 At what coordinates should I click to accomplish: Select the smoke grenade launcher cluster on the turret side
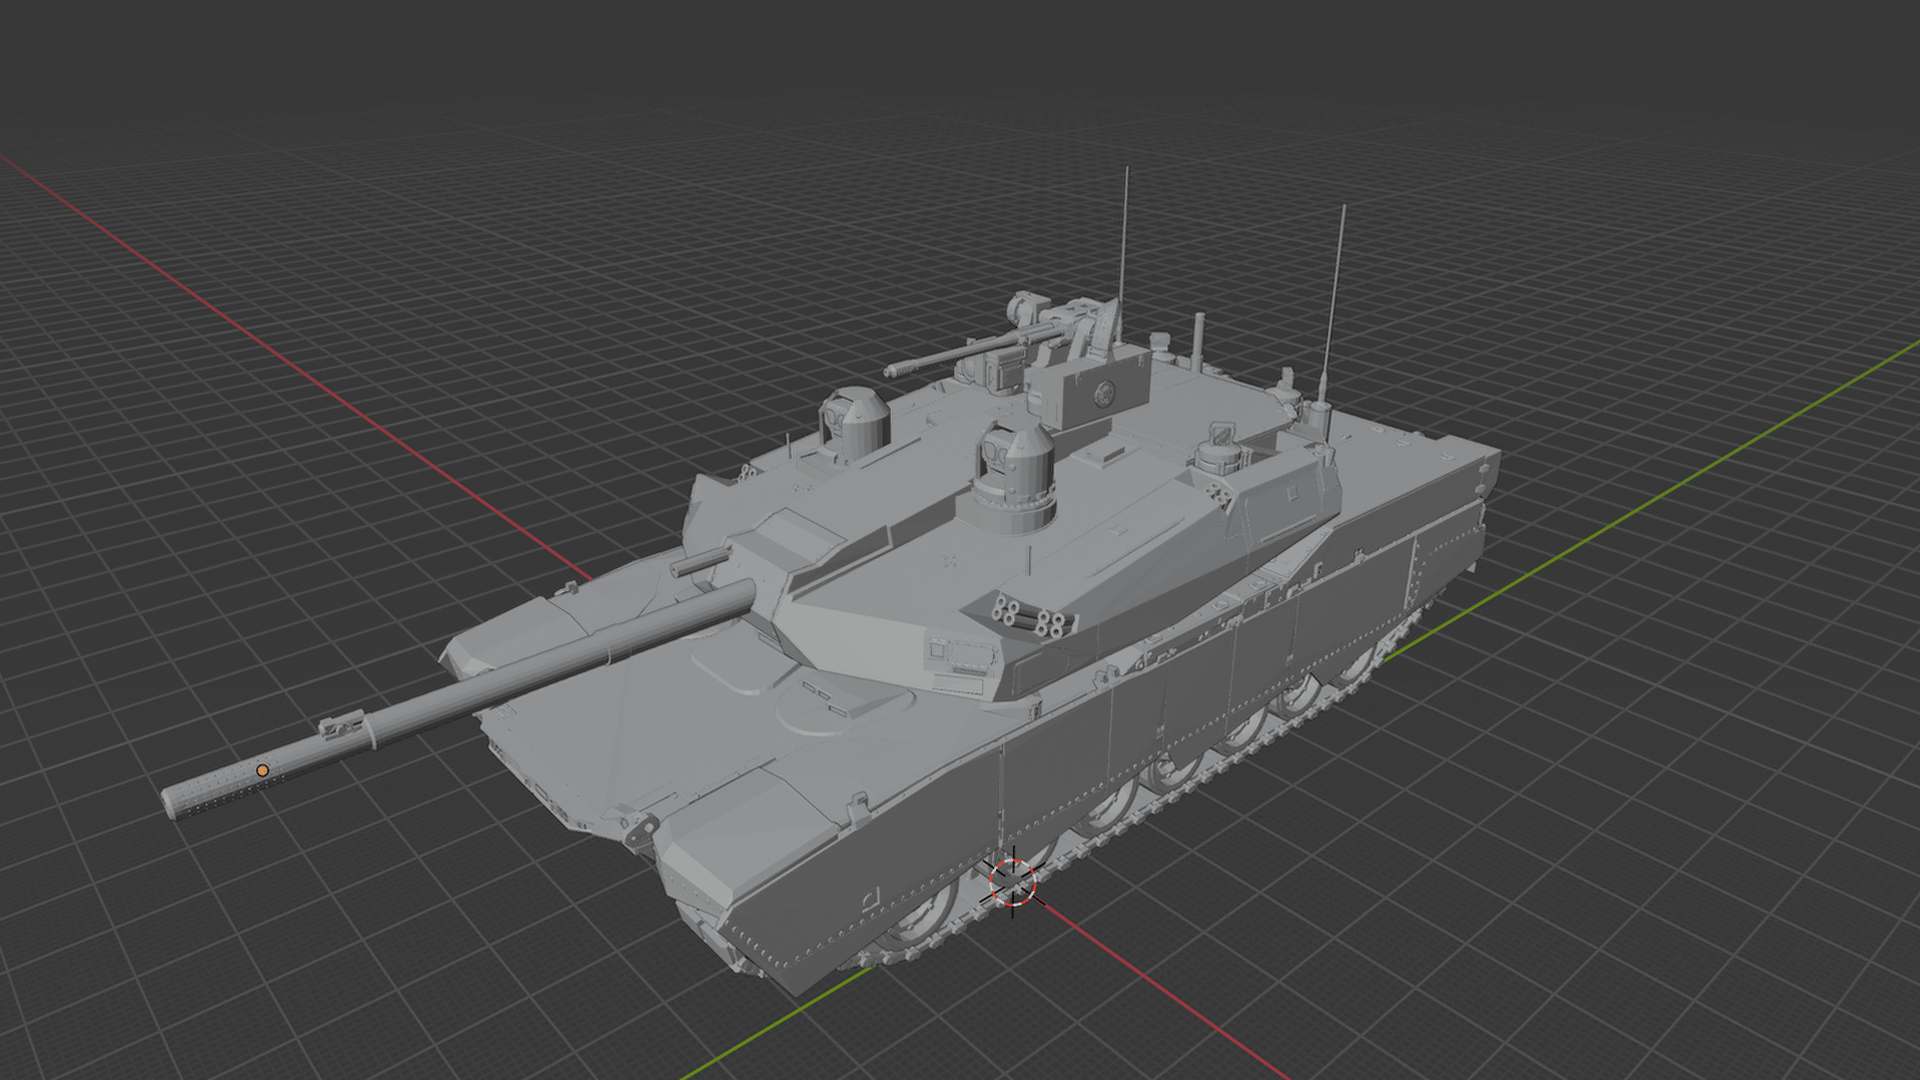point(1034,618)
